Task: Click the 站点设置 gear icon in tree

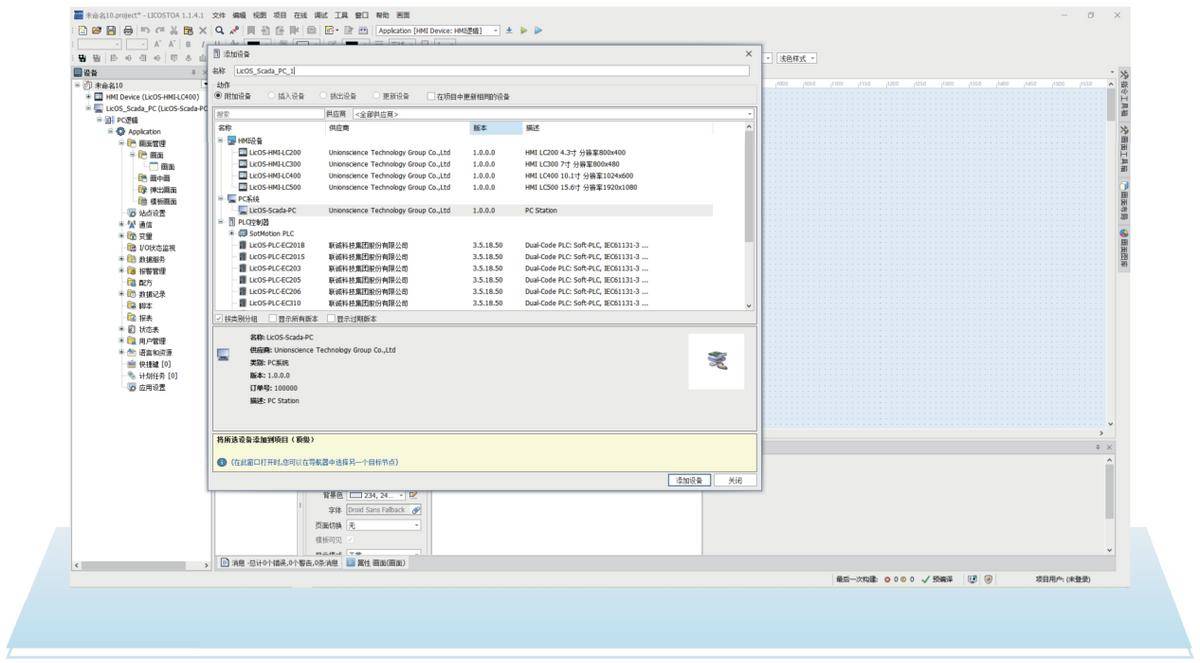Action: pyautogui.click(x=131, y=213)
